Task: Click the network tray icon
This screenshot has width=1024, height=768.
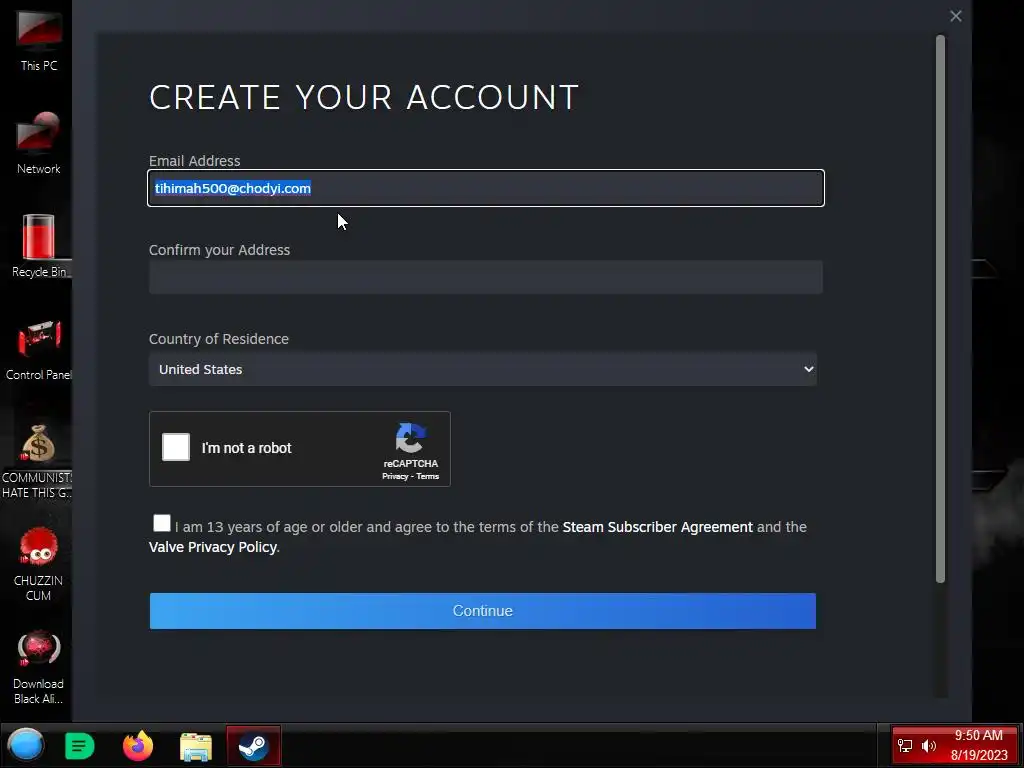Action: (x=905, y=746)
